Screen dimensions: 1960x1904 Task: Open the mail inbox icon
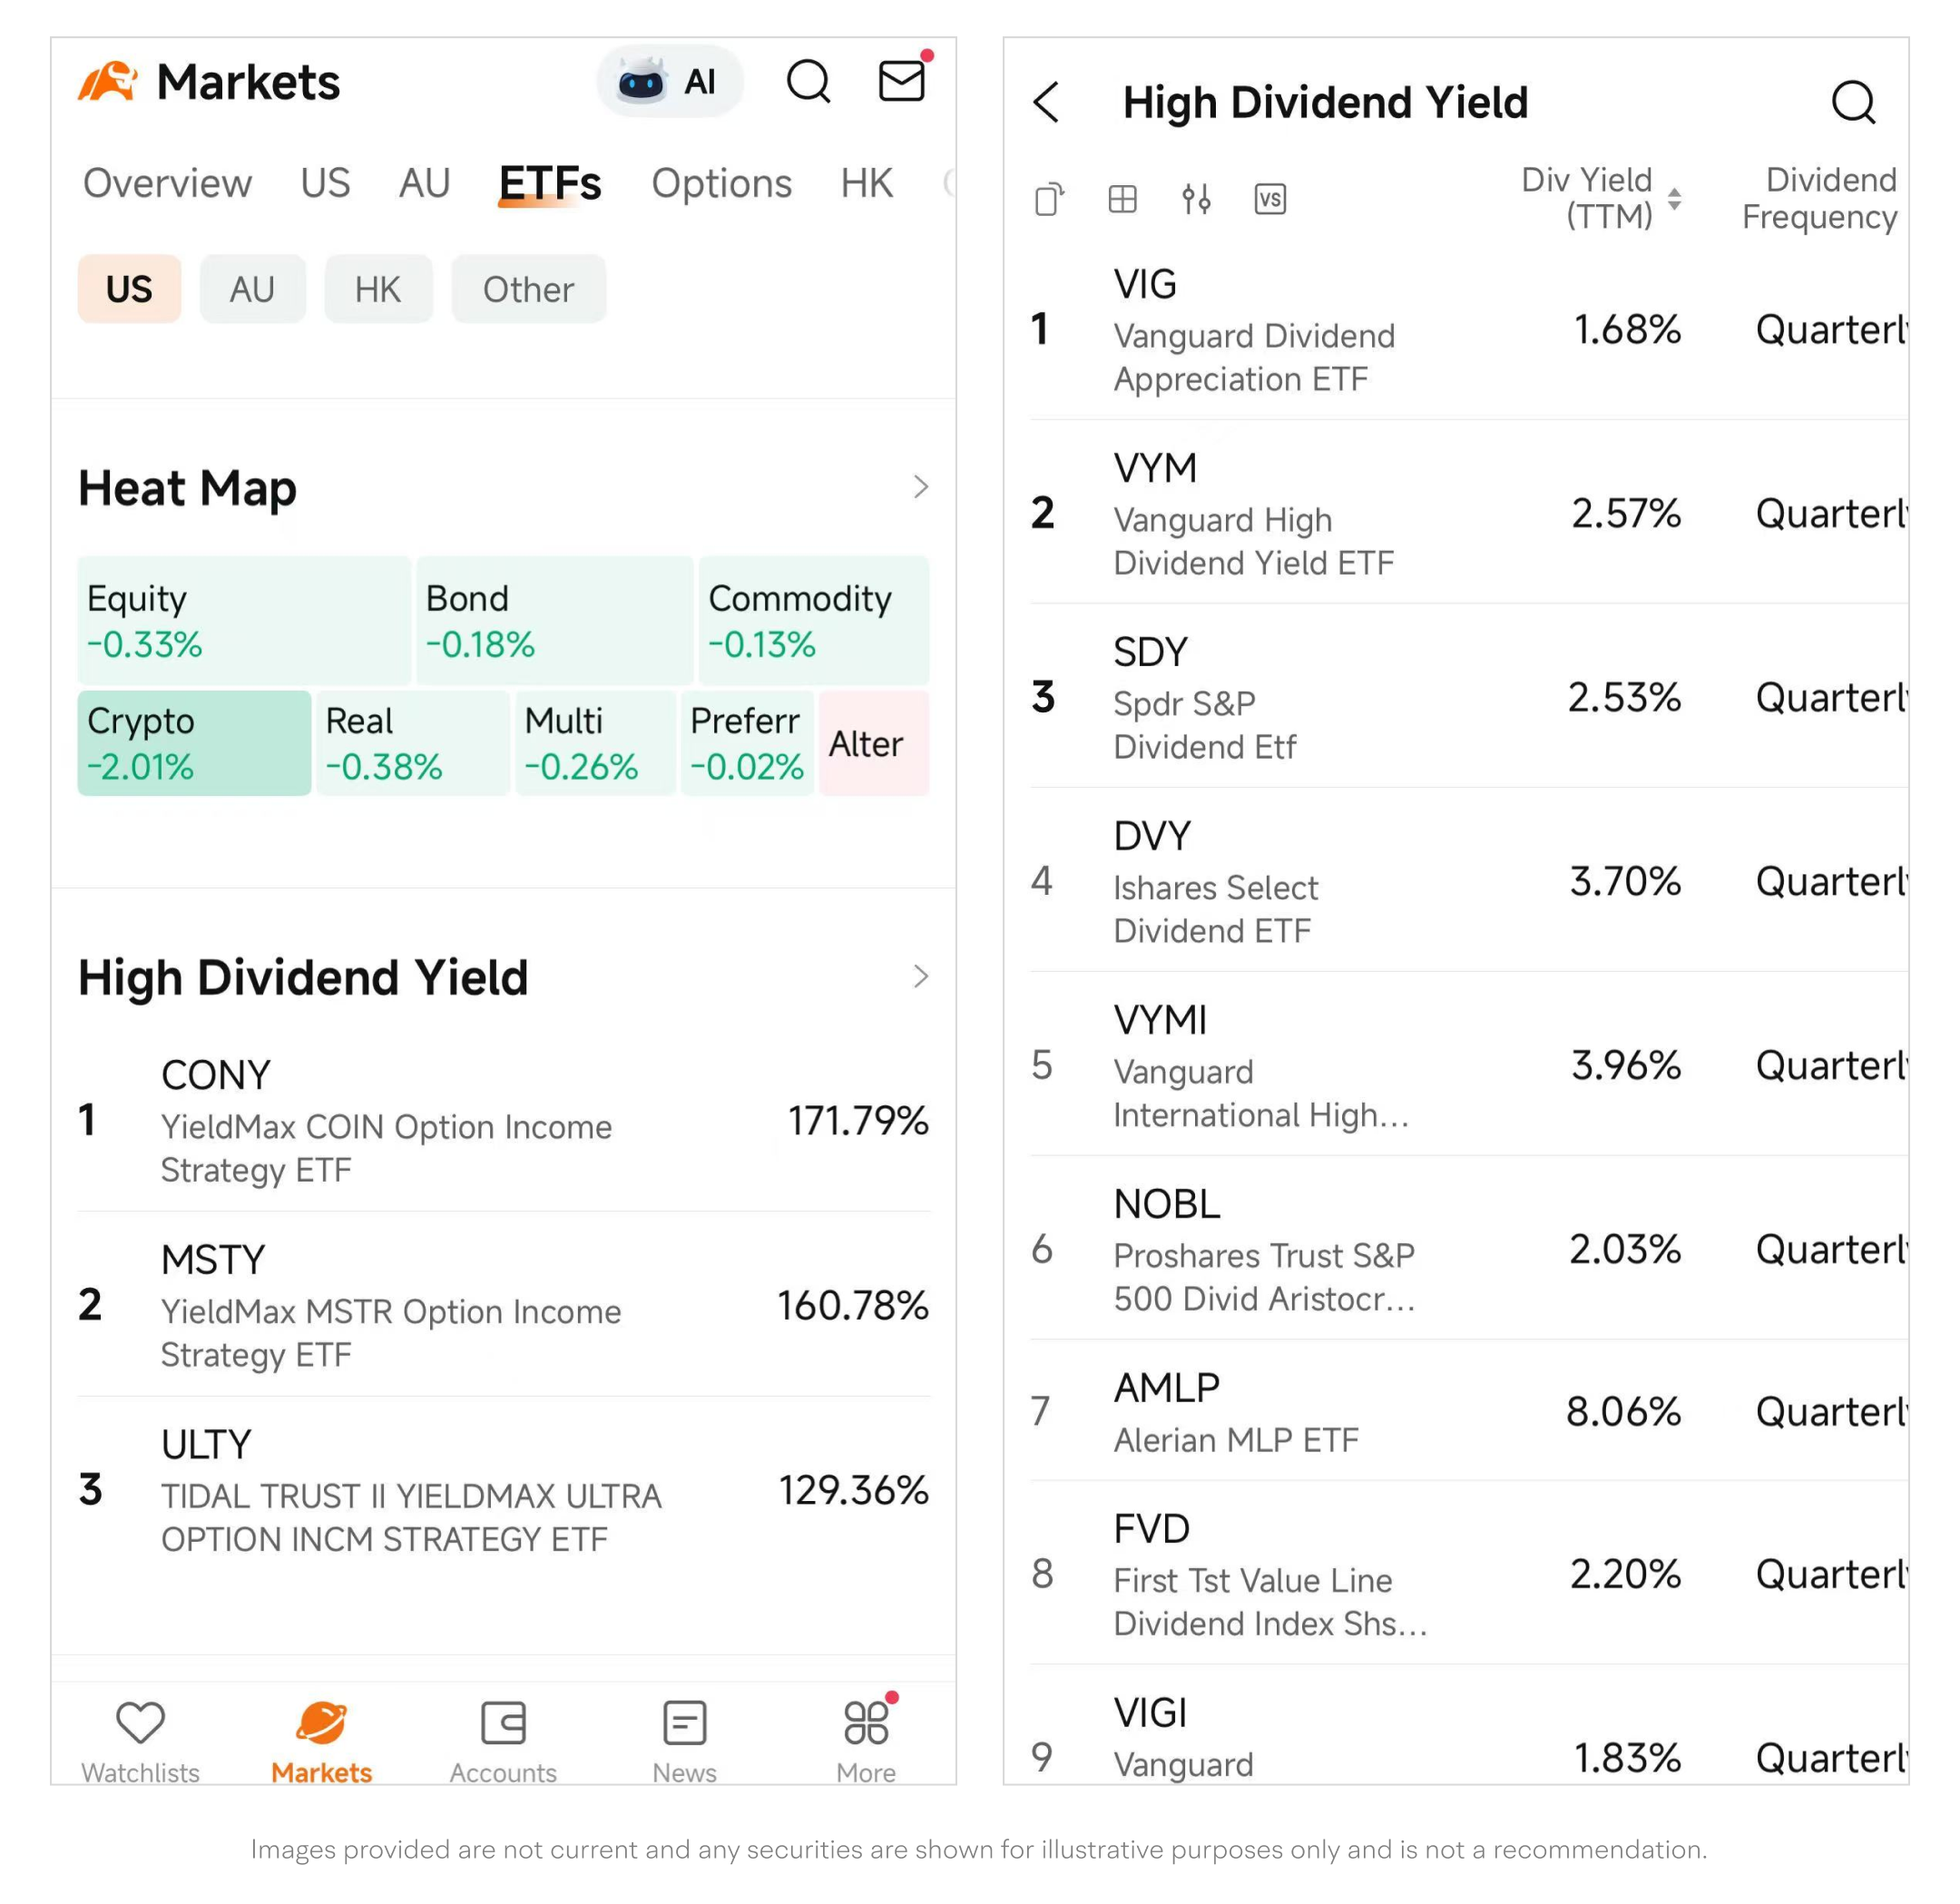point(902,80)
